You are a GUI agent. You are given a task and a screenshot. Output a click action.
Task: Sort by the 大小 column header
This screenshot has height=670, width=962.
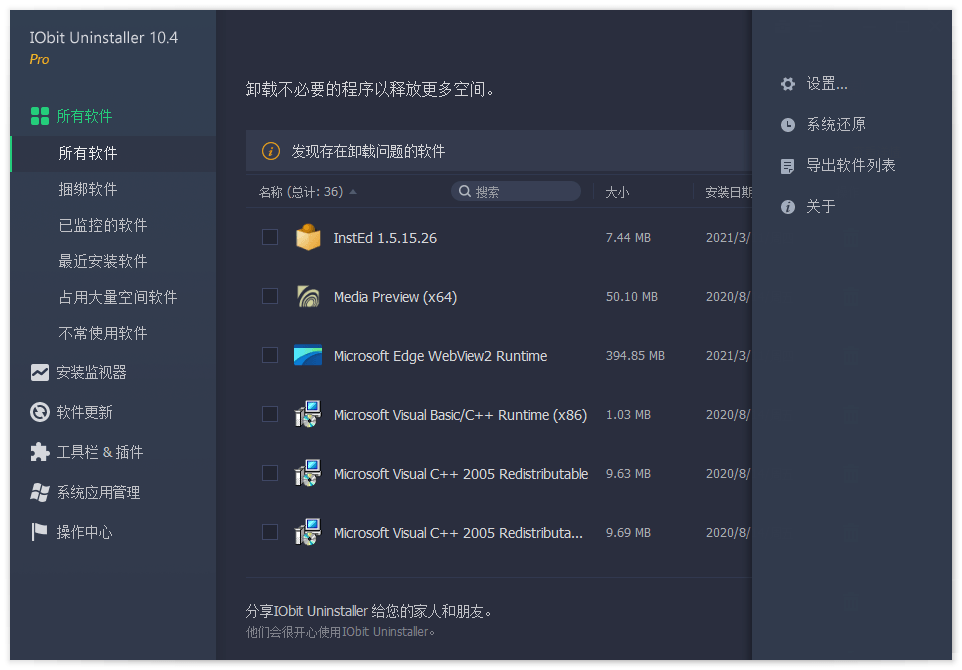[x=617, y=193]
